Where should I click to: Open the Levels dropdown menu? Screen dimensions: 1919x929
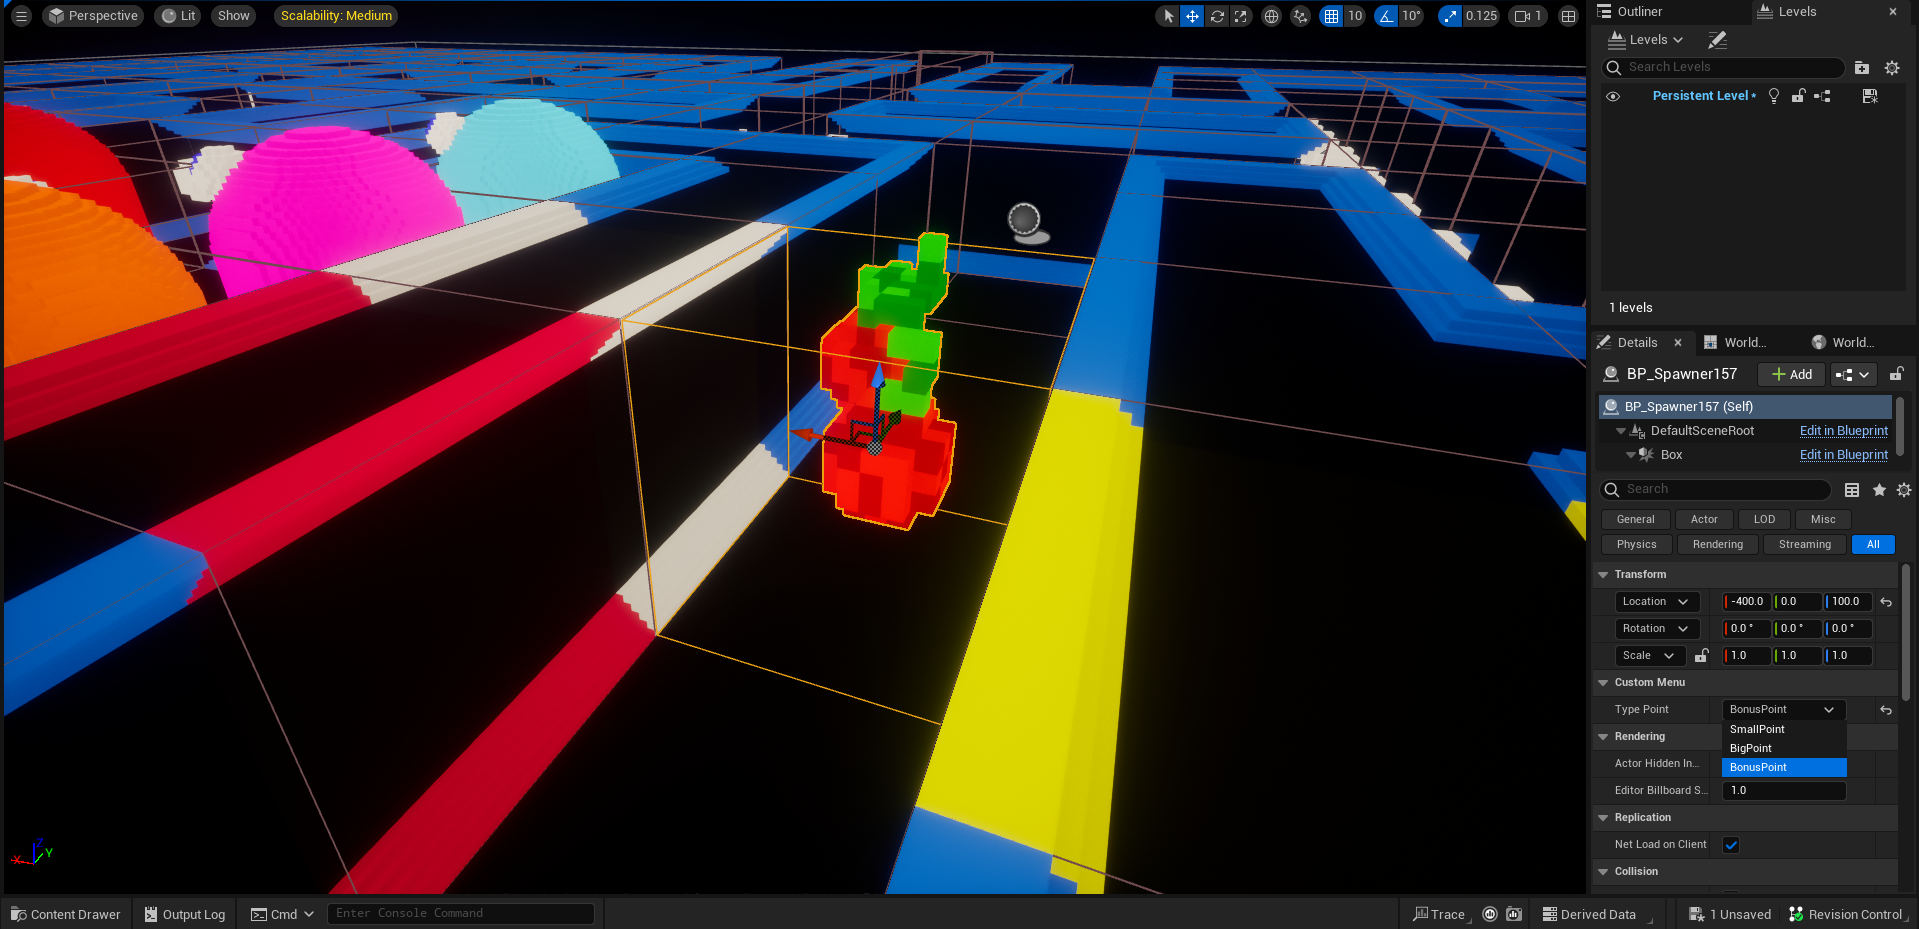(1646, 40)
